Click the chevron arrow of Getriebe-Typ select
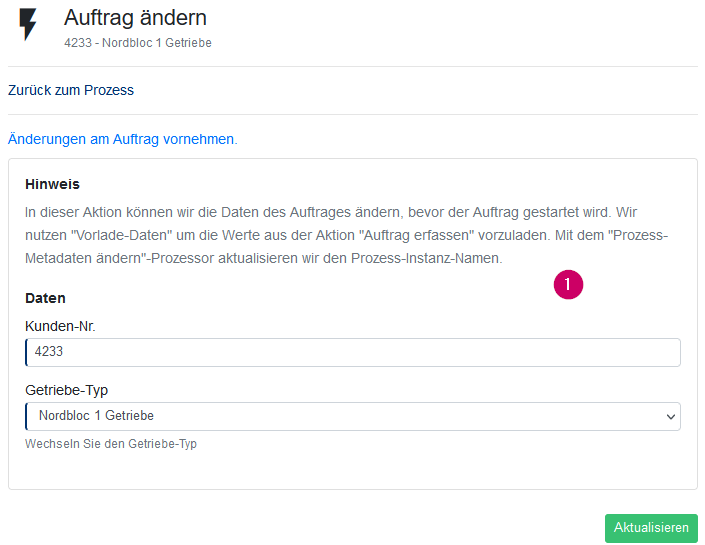Image resolution: width=705 pixels, height=545 pixels. click(670, 416)
